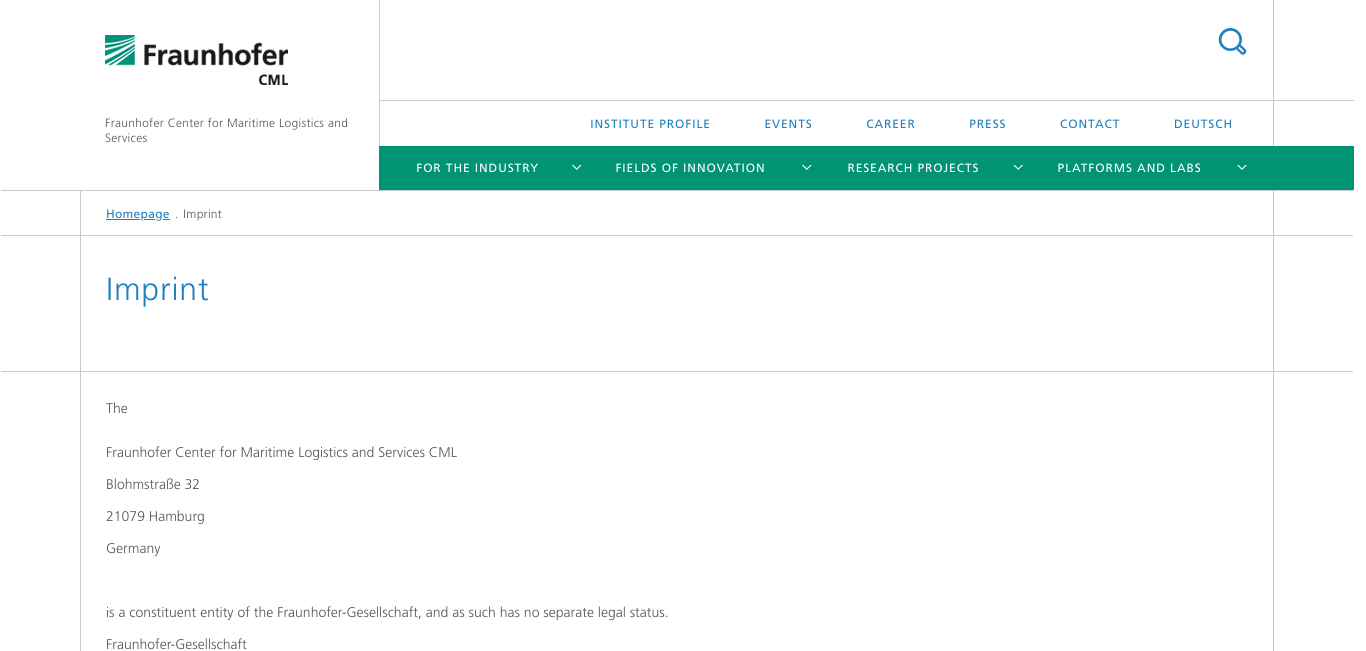Open the Contact page
This screenshot has height=651, width=1366.
tap(1090, 124)
